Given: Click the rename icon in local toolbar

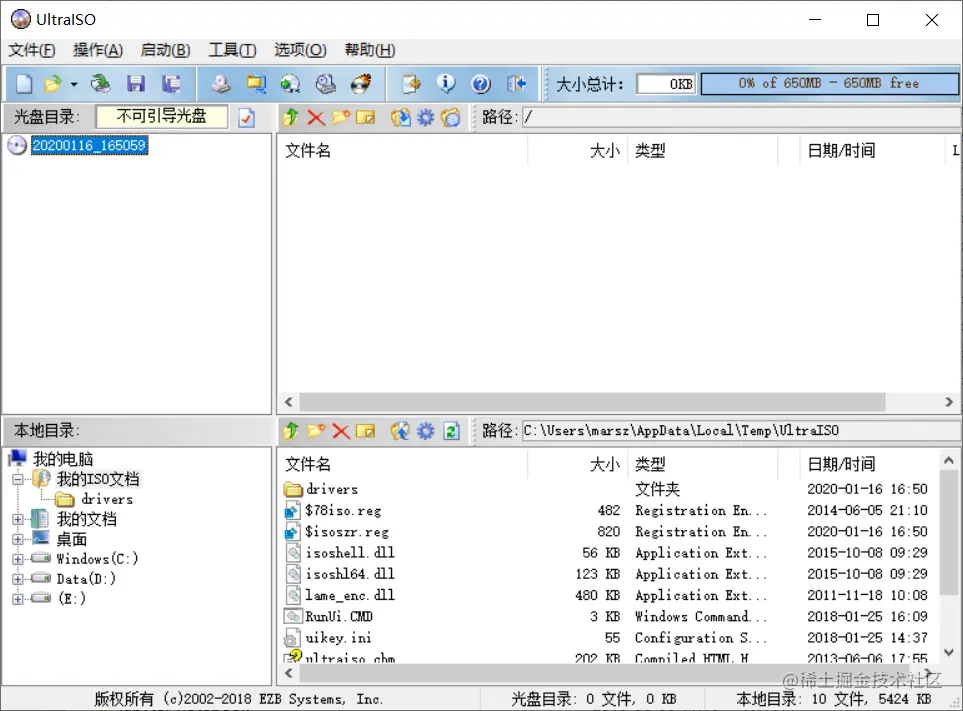Looking at the screenshot, I should [365, 431].
